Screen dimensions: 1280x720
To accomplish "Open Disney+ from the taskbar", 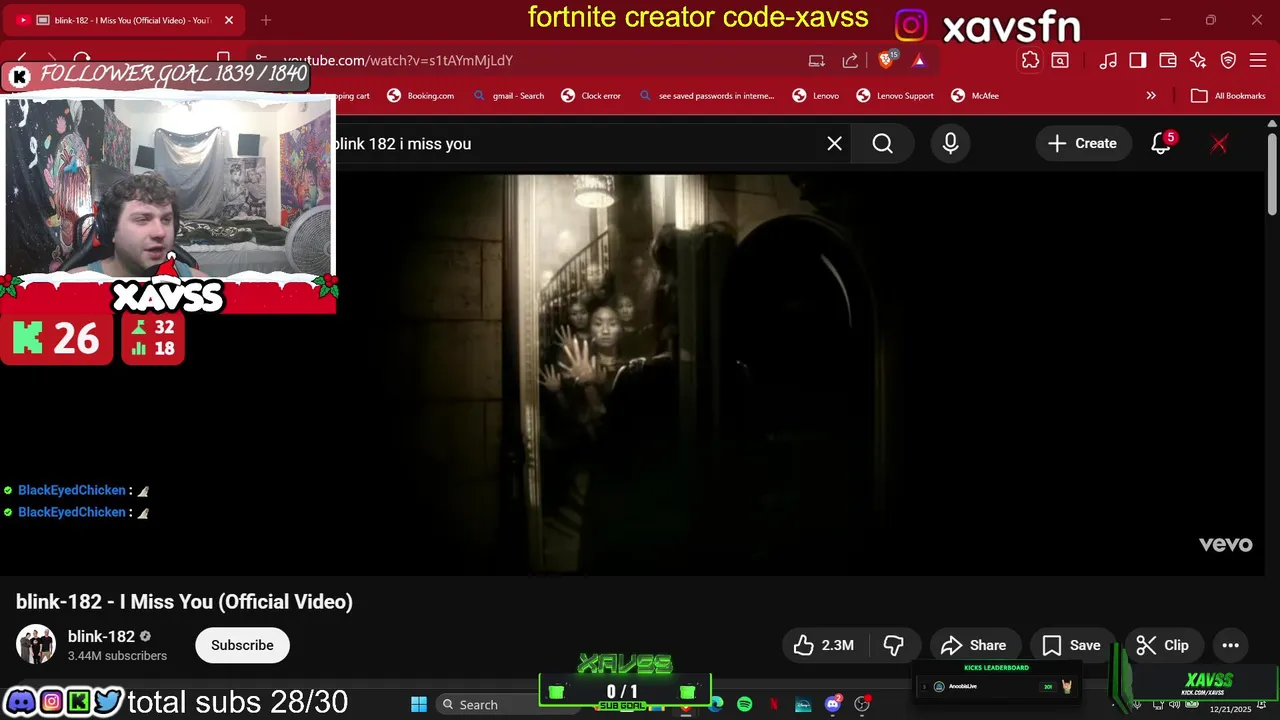I will [x=803, y=704].
